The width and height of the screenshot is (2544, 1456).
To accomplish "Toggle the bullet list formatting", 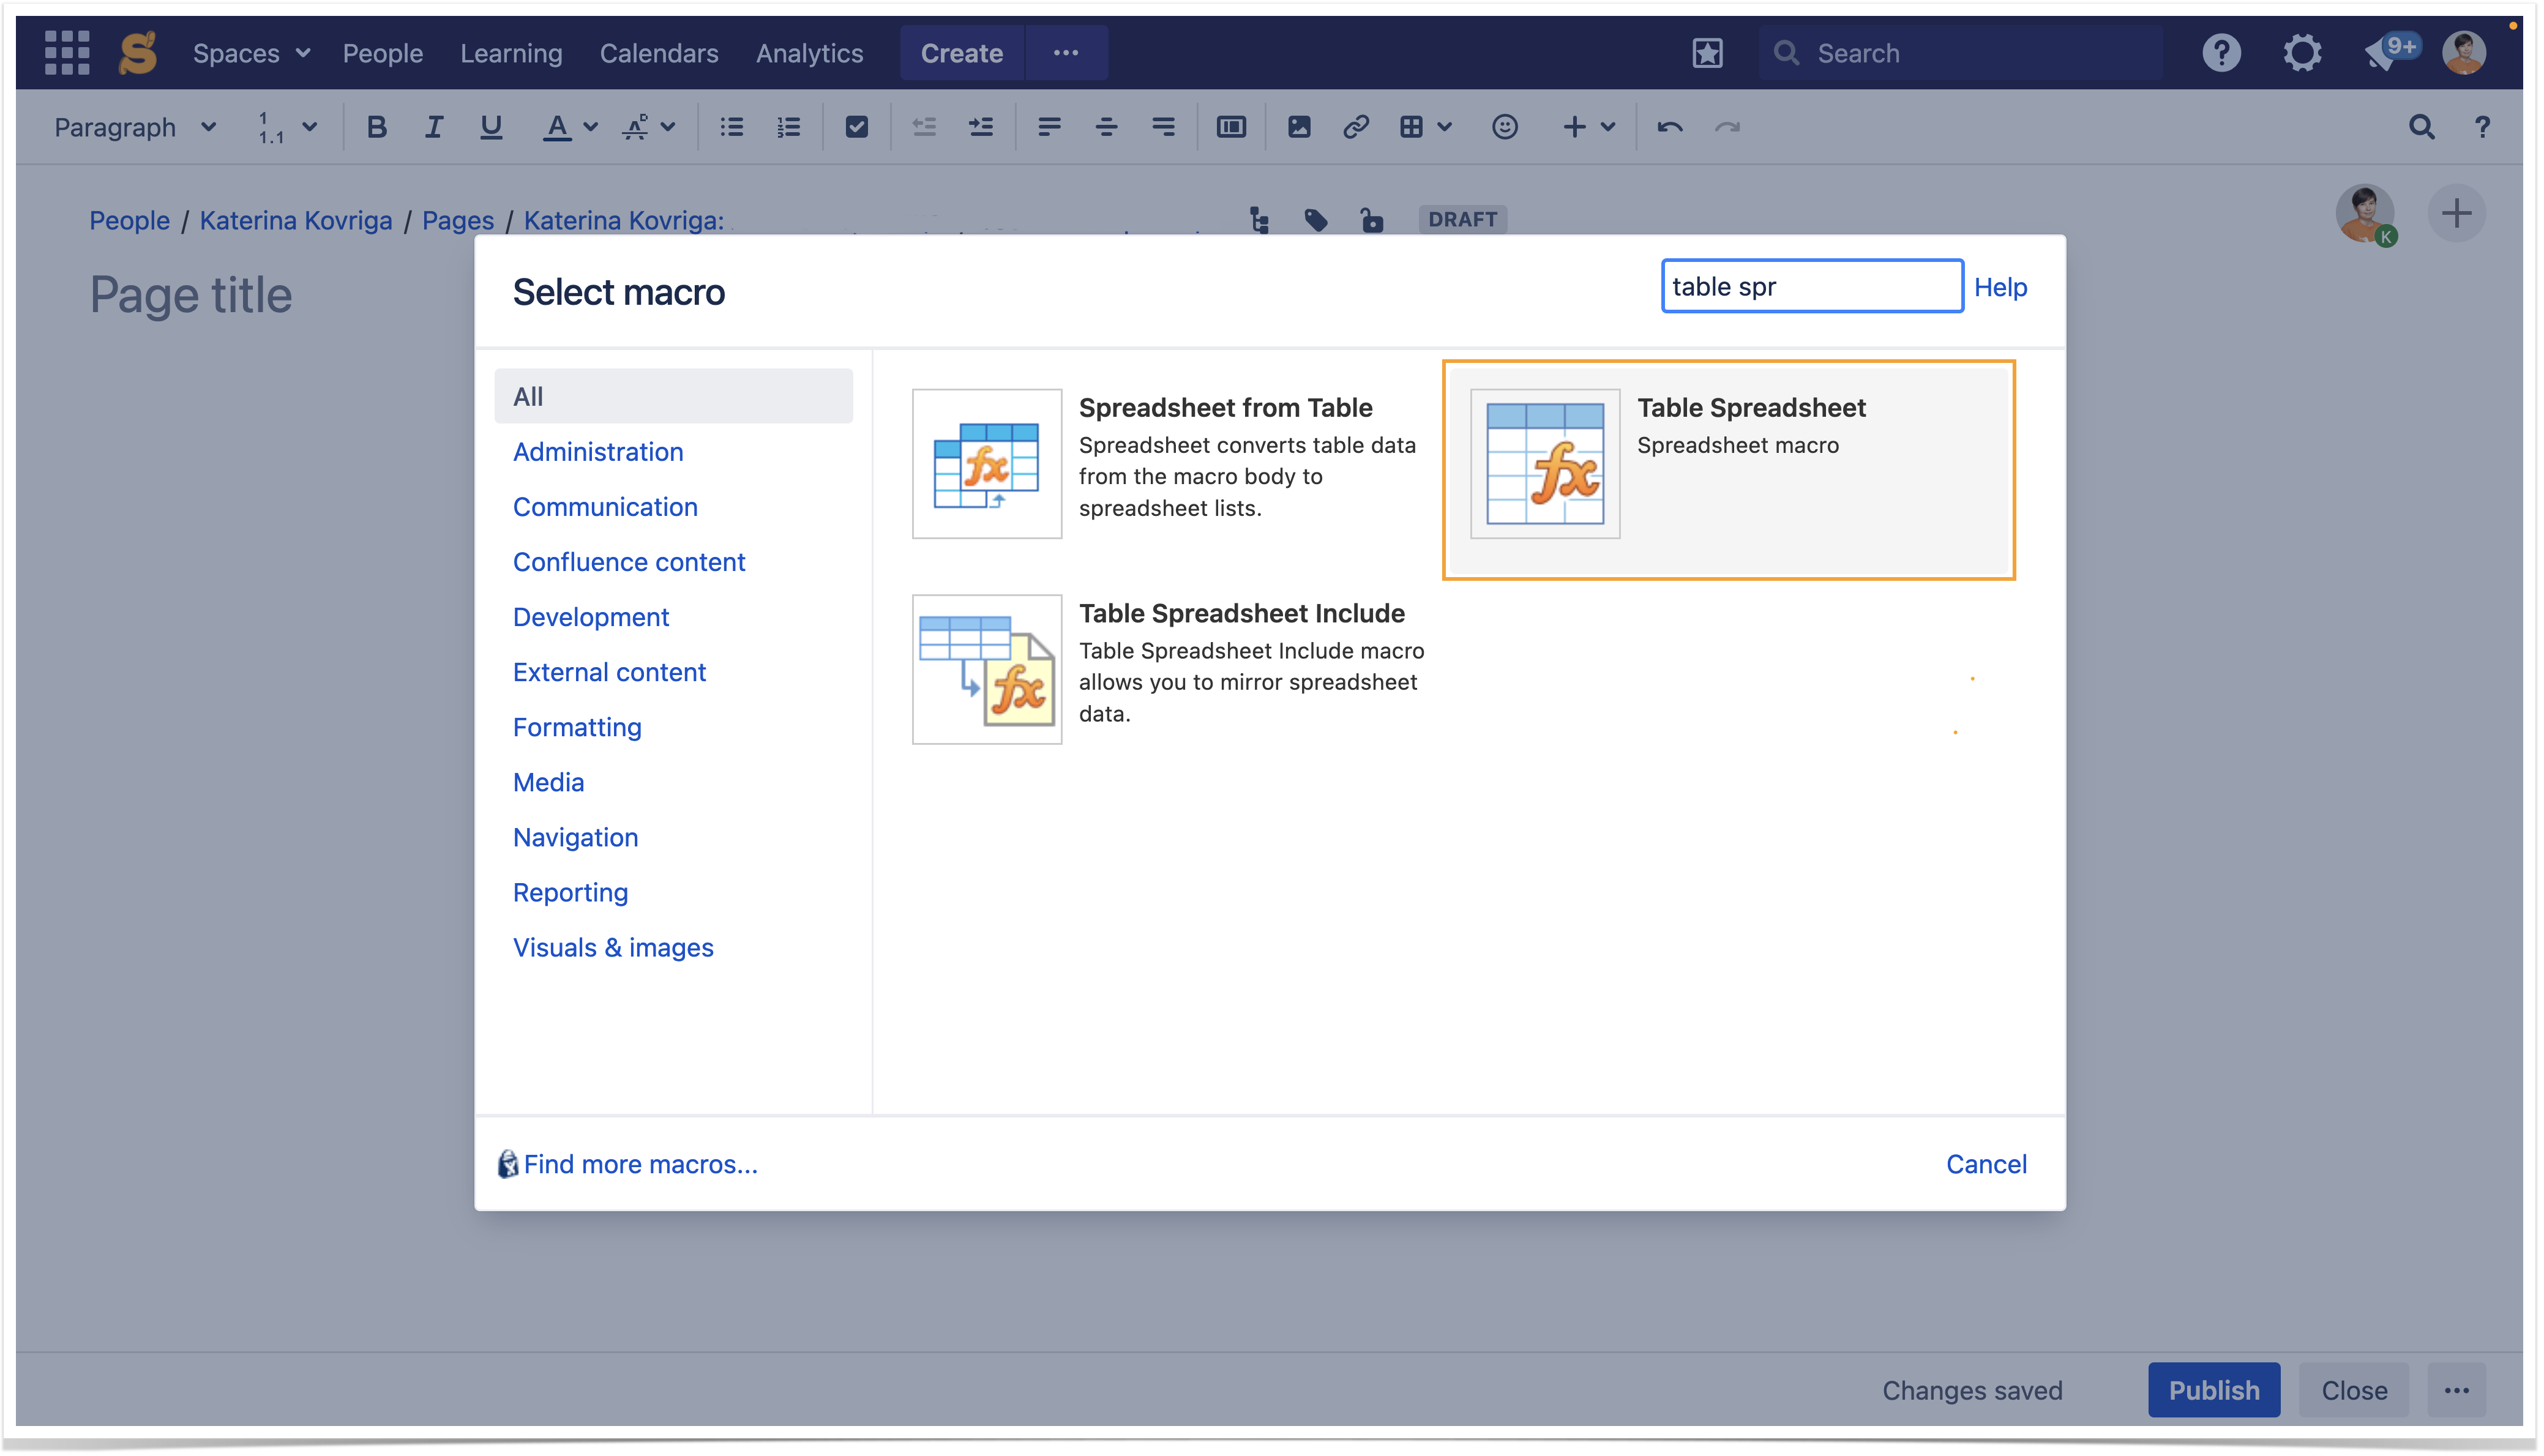I will (x=732, y=127).
